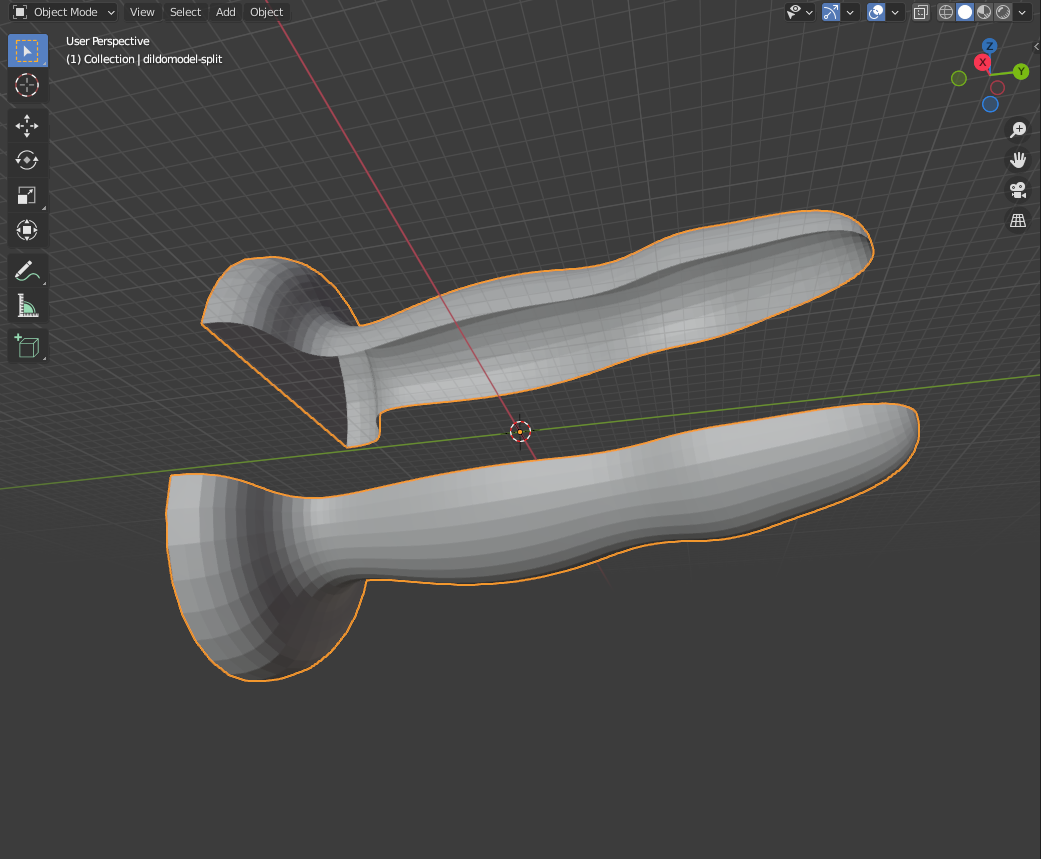Open the Object Mode dropdown
Viewport: 1041px width, 859px height.
click(x=64, y=12)
